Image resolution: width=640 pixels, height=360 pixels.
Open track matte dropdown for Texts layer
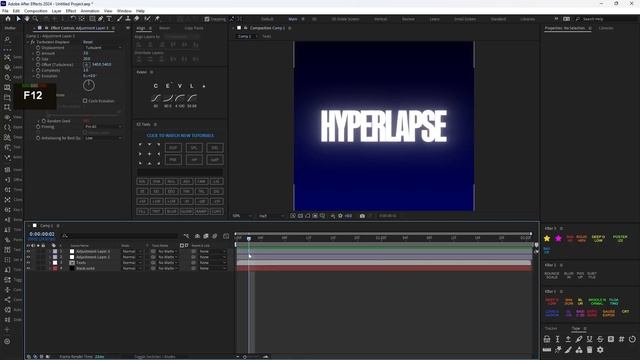tap(168, 263)
